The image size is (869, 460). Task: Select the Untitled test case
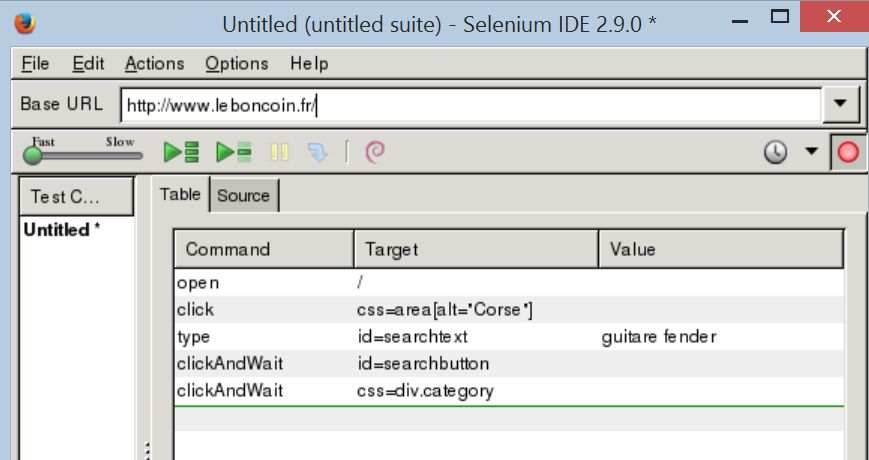point(62,230)
